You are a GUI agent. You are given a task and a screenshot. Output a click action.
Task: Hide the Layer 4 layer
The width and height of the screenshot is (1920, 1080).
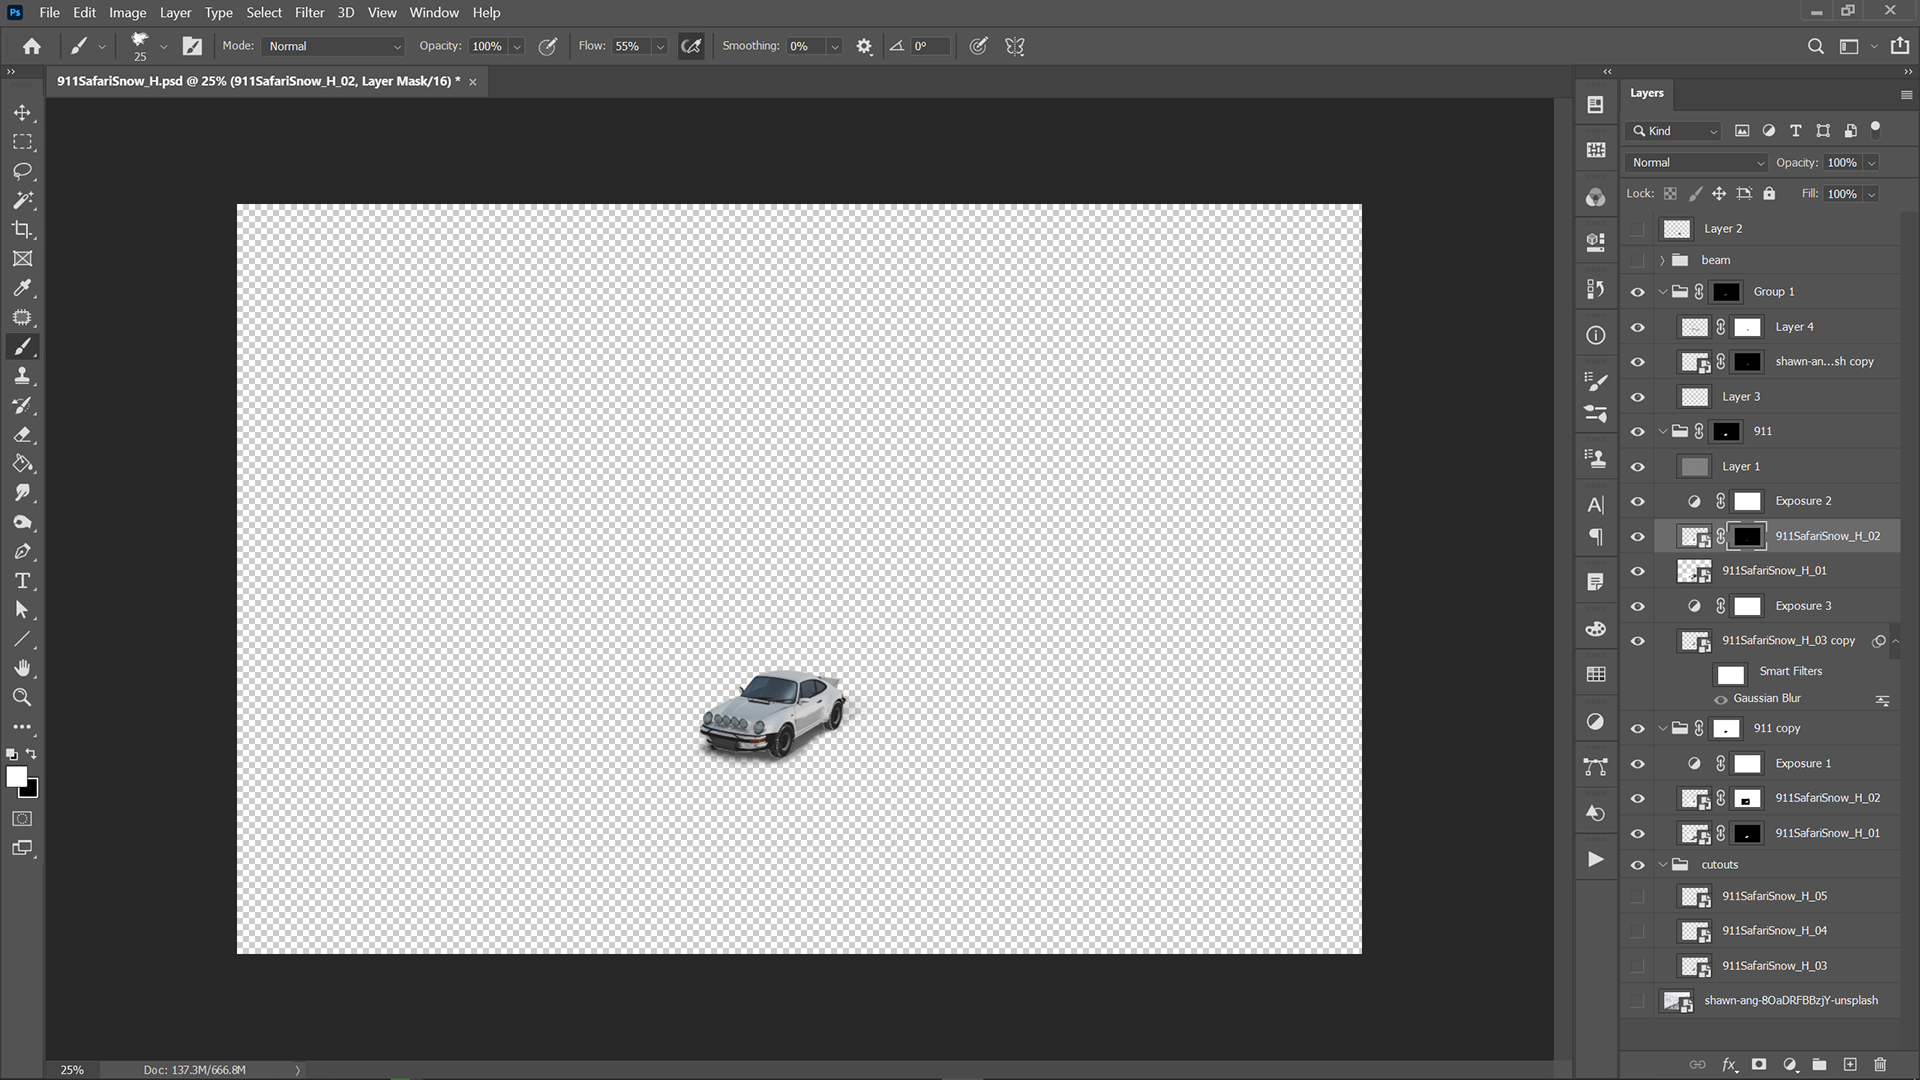click(x=1637, y=327)
